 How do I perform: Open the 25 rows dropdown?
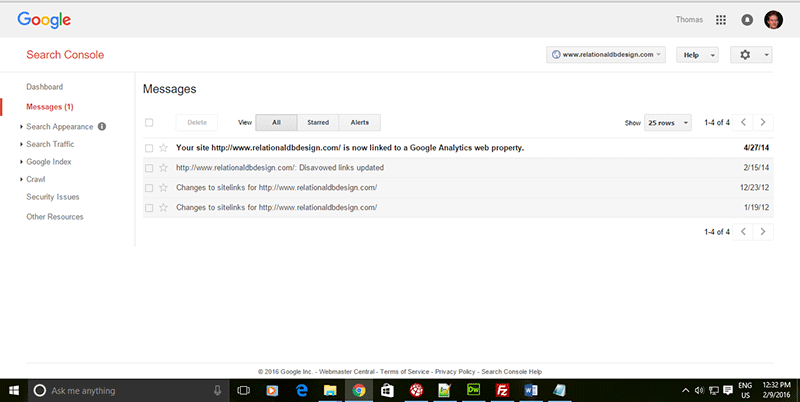tap(668, 122)
